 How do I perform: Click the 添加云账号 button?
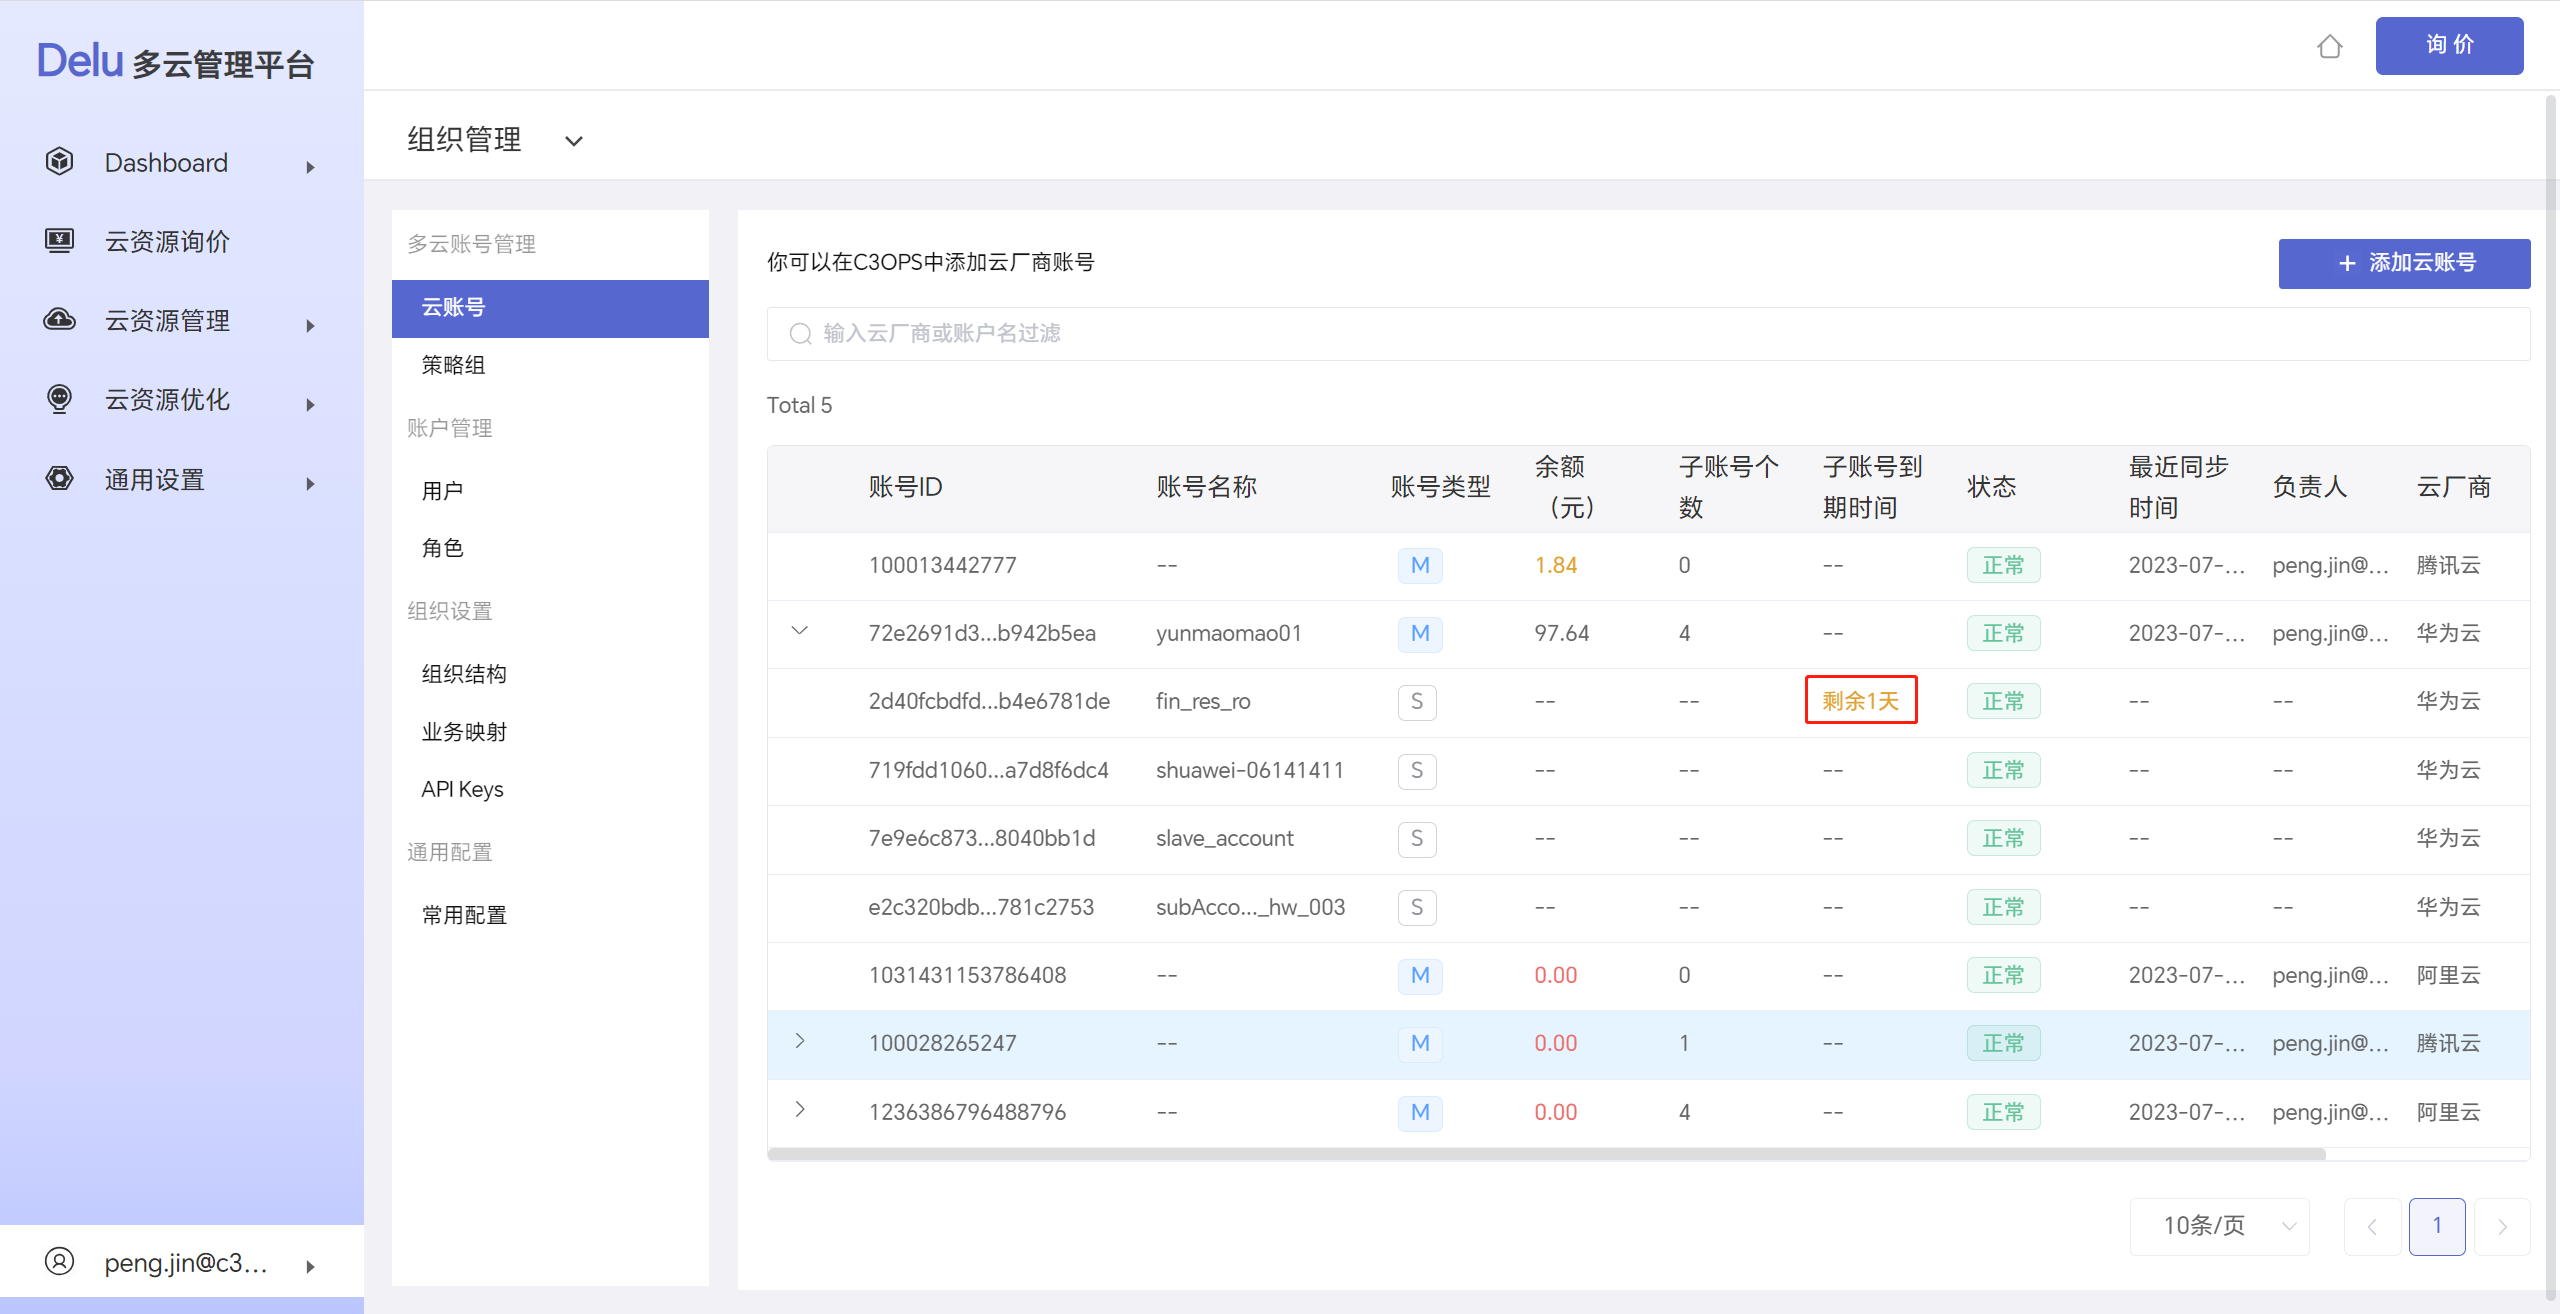point(2404,263)
